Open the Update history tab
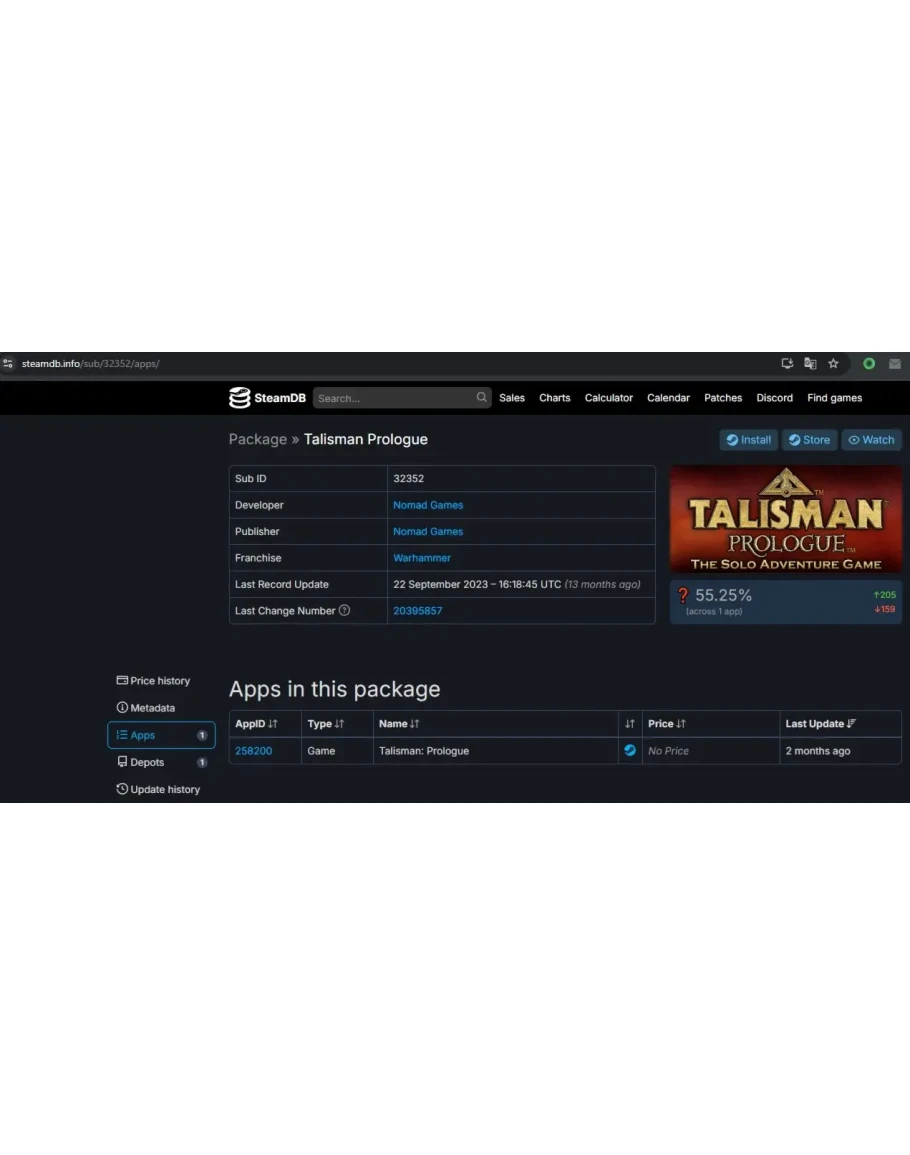910x1155 pixels. point(158,789)
